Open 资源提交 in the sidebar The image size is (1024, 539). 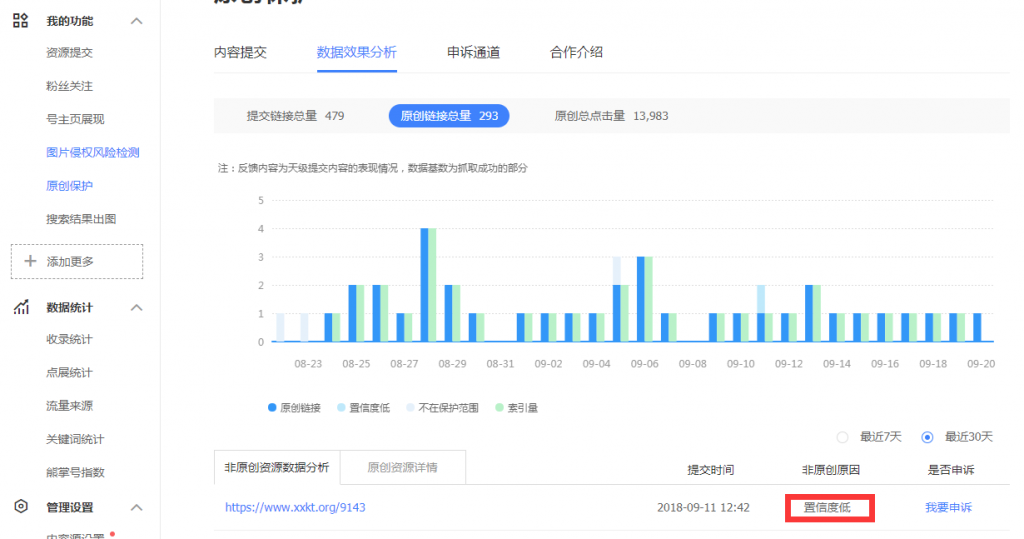(x=69, y=52)
